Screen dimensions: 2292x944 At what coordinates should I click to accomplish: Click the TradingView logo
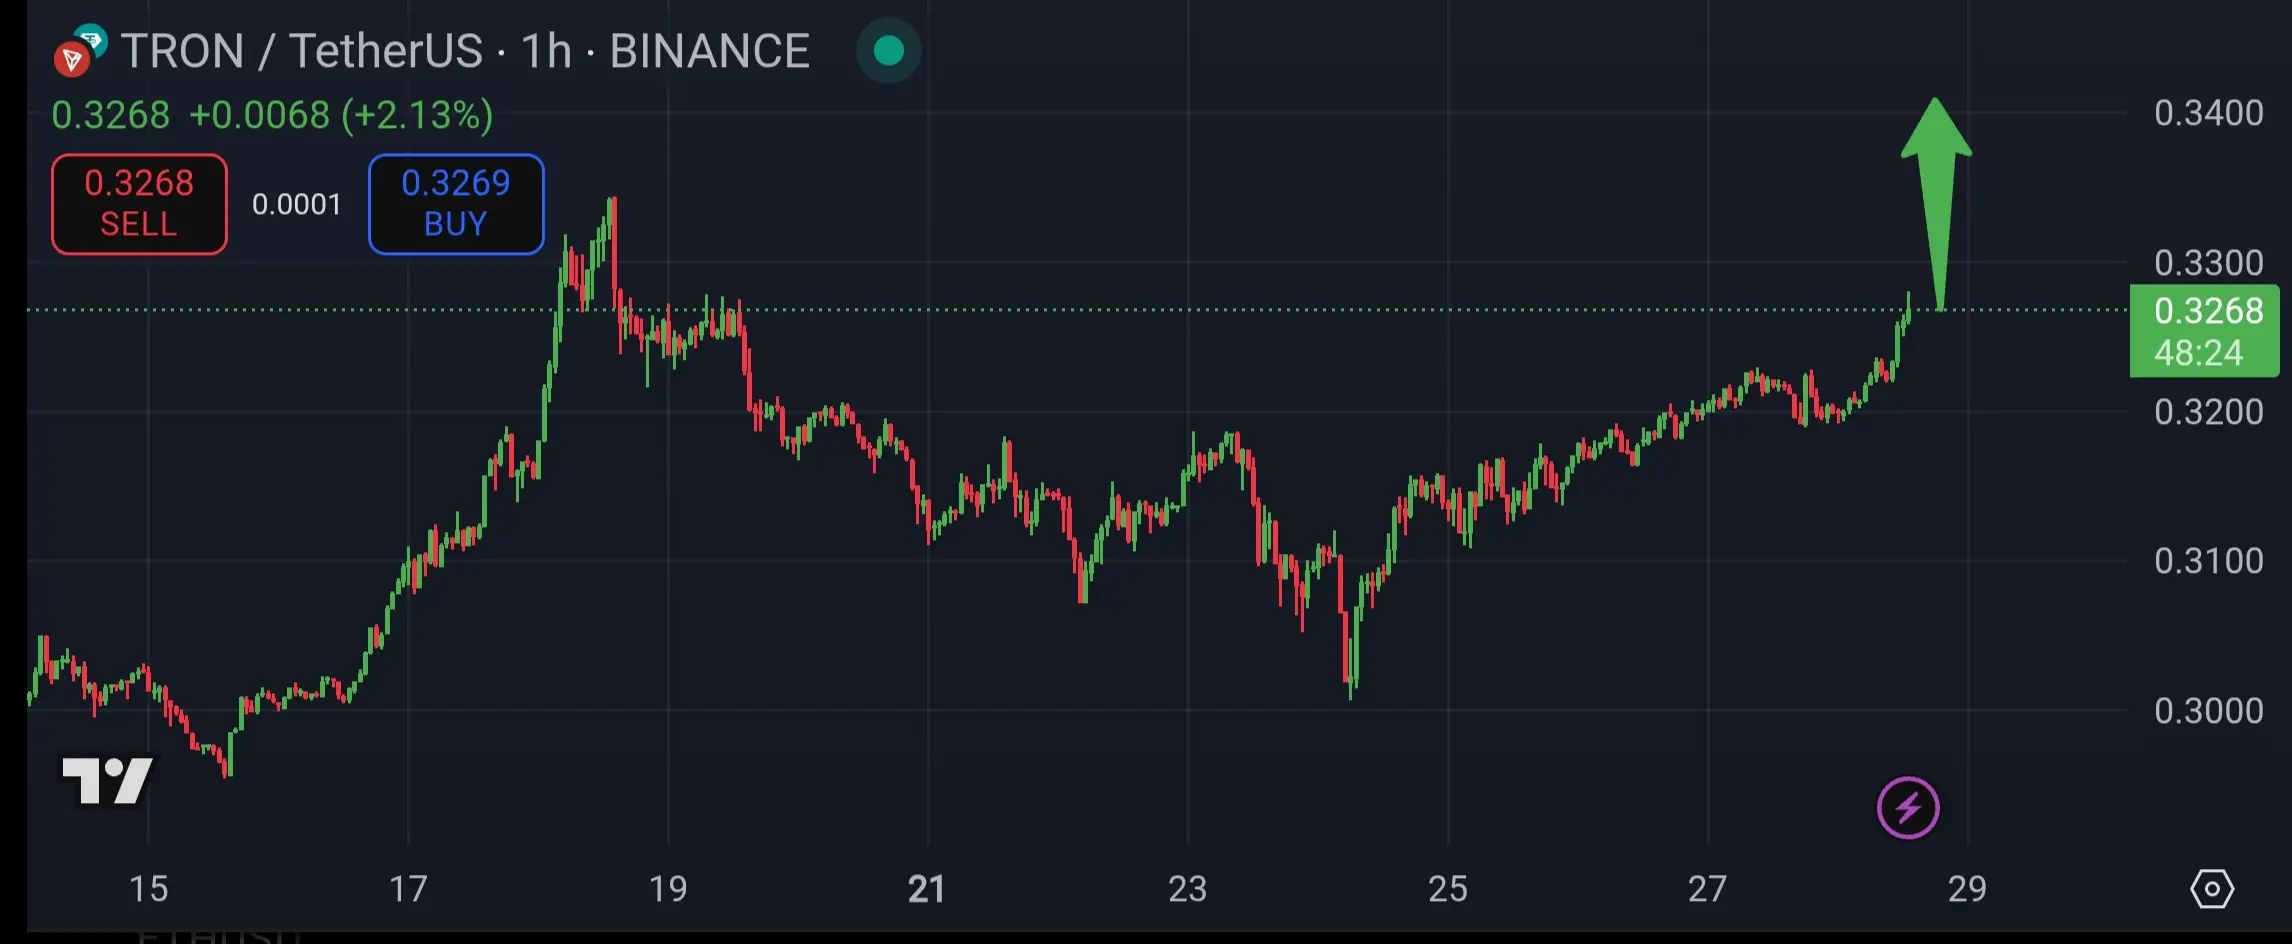pos(108,780)
